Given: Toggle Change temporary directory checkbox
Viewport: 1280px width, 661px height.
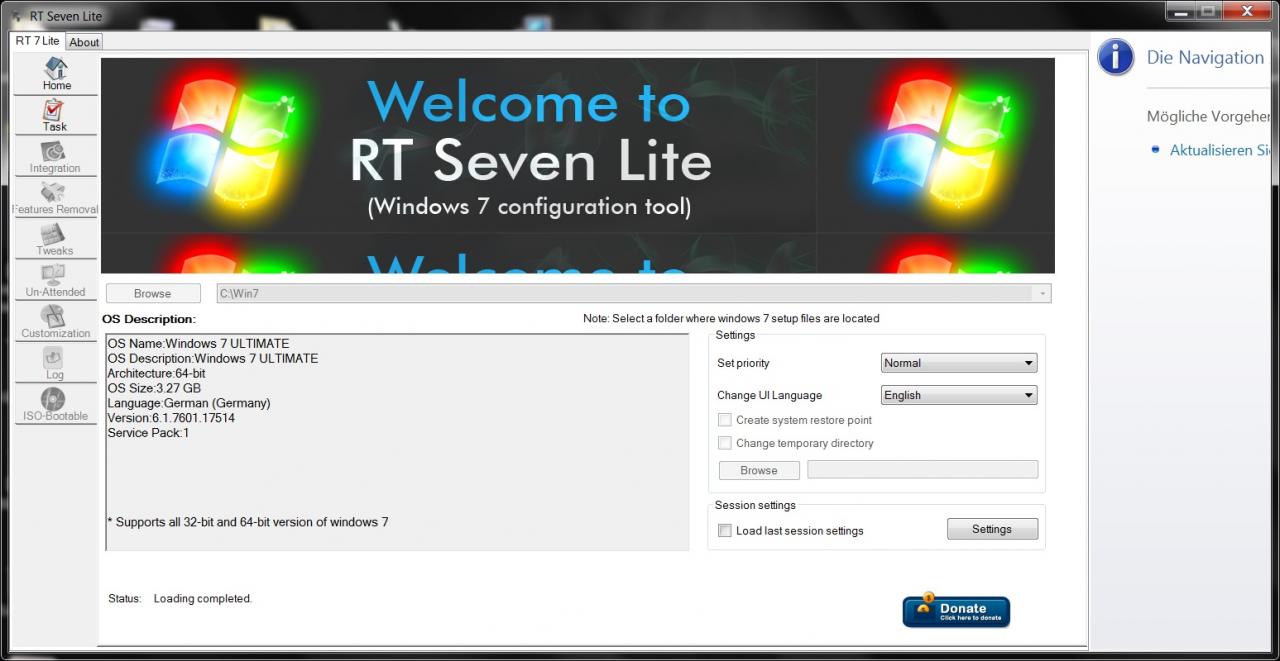Looking at the screenshot, I should [x=725, y=443].
